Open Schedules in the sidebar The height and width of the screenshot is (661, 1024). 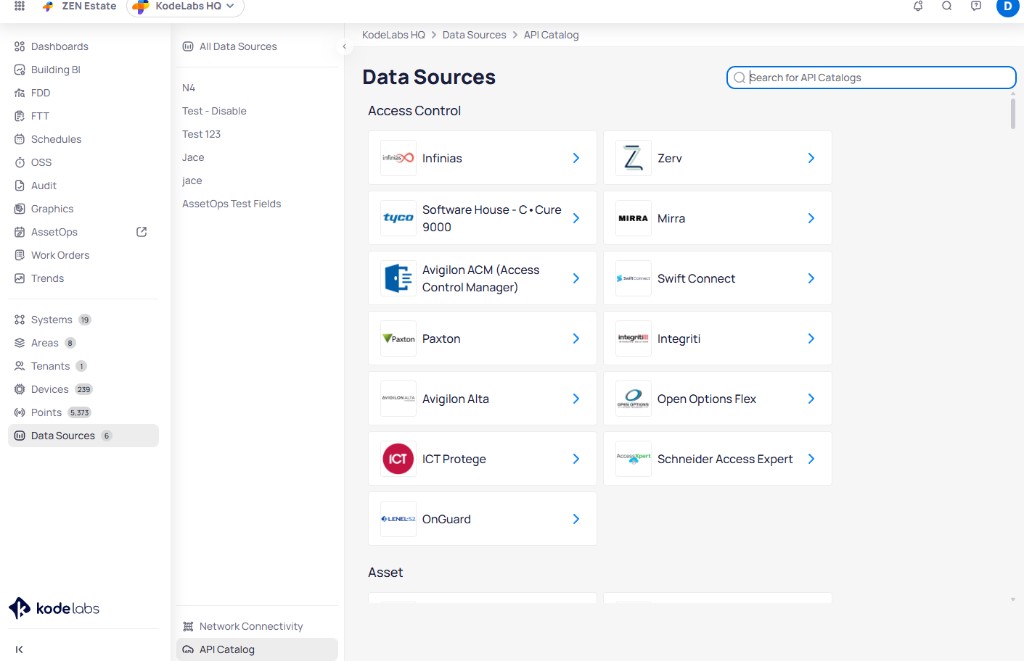pos(83,139)
